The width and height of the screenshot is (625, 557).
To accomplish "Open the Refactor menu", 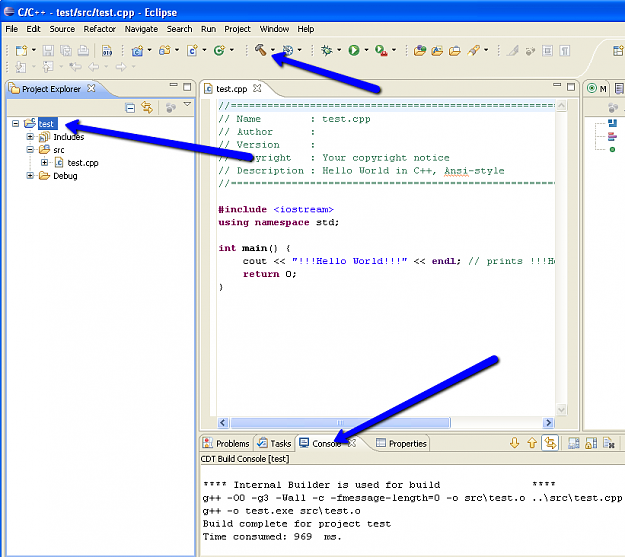I will 99,29.
